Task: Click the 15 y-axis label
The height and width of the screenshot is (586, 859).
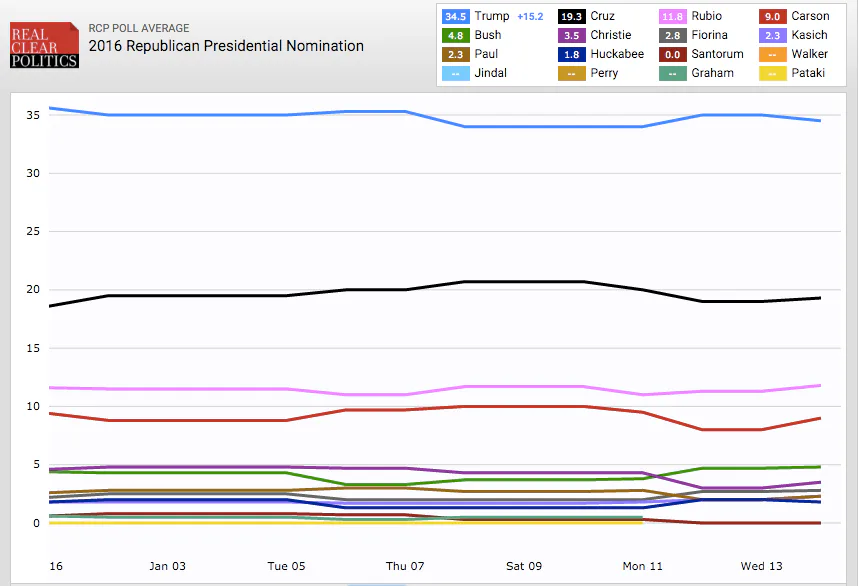Action: point(33,348)
